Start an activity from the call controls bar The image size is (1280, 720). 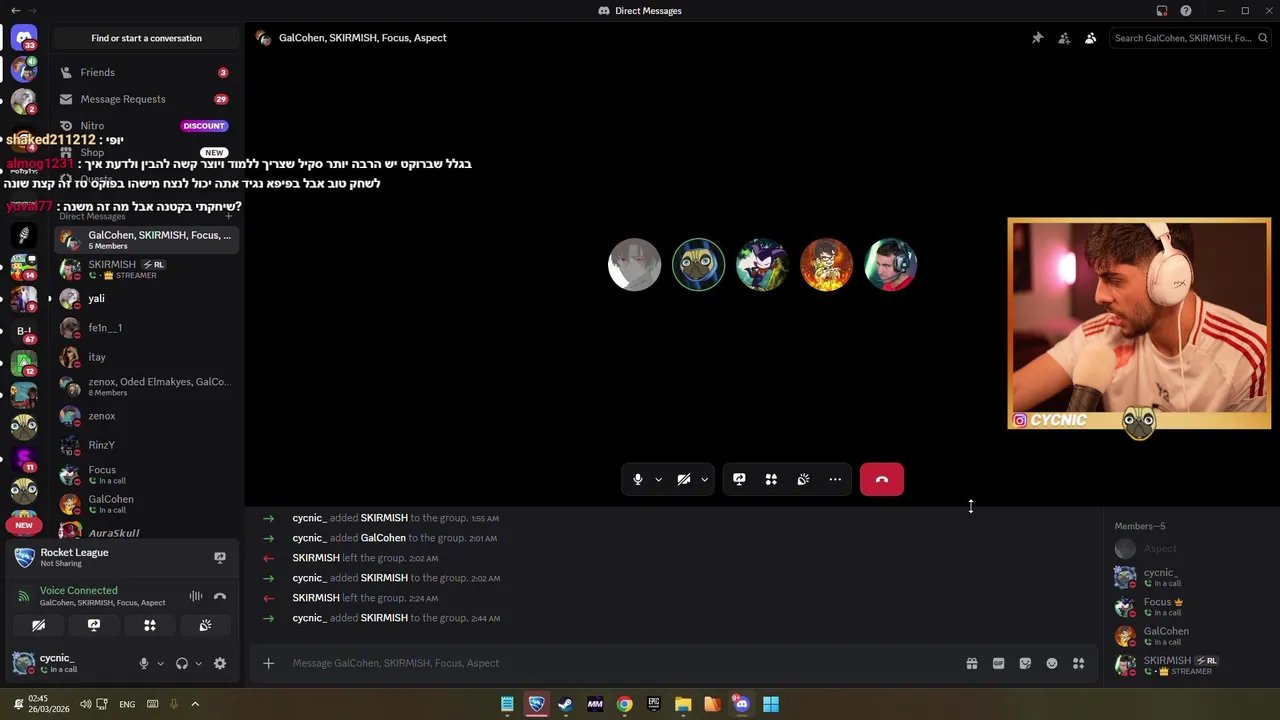(771, 480)
